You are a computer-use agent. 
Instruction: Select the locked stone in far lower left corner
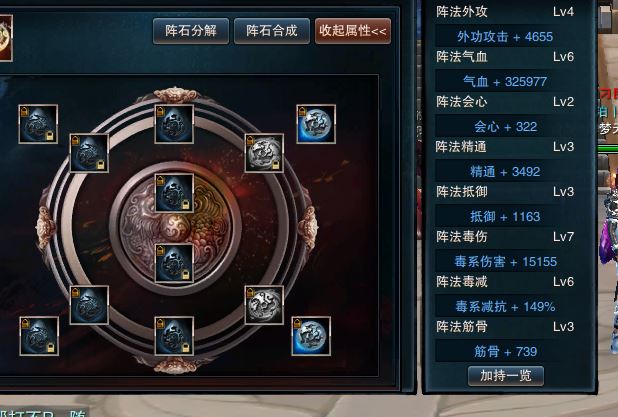coord(39,336)
